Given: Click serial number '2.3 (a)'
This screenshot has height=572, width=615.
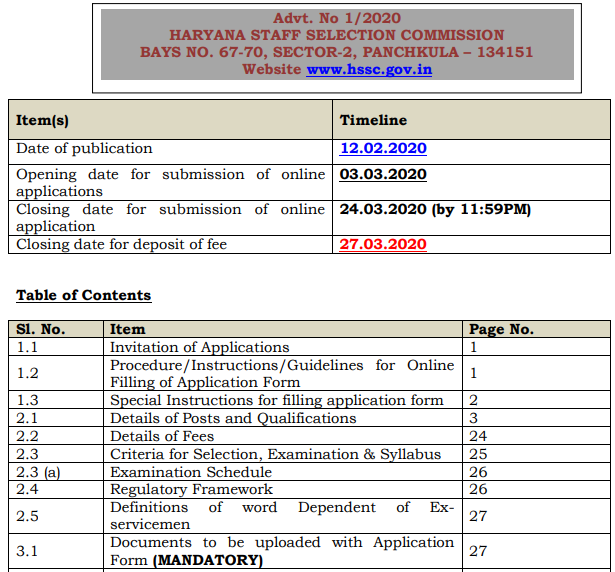Looking at the screenshot, I should [38, 472].
